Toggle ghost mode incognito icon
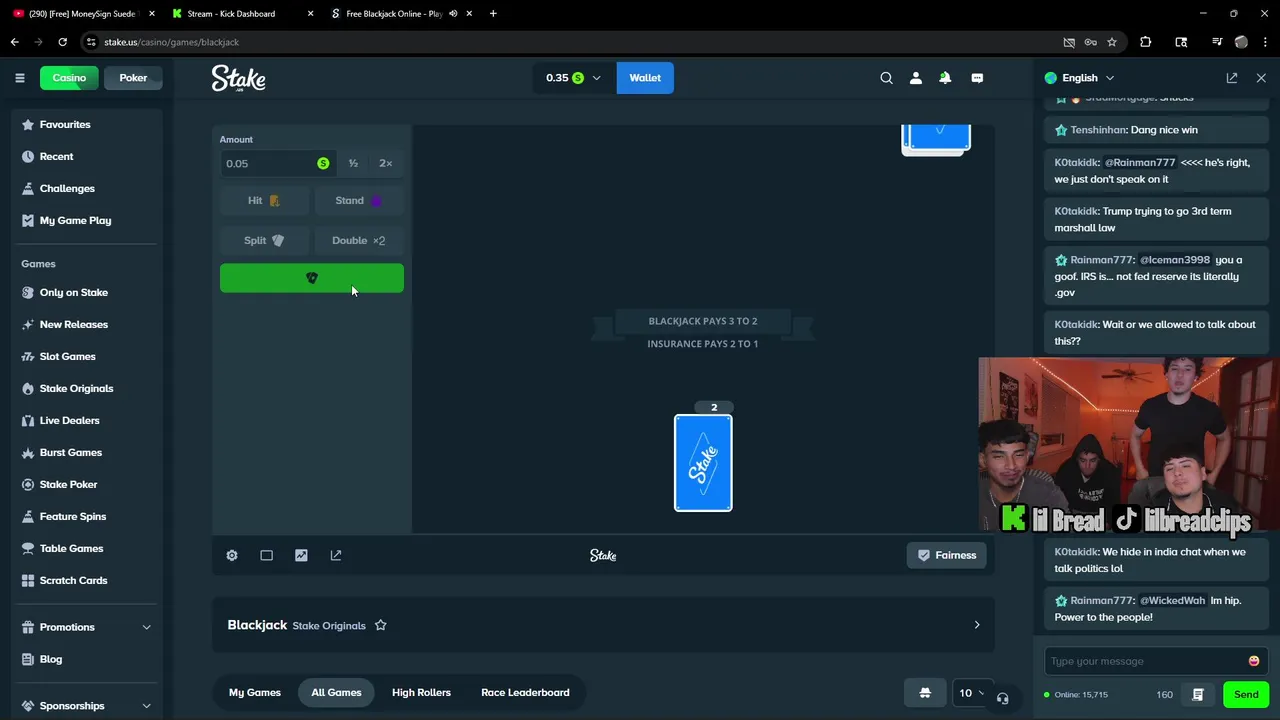 click(x=925, y=693)
